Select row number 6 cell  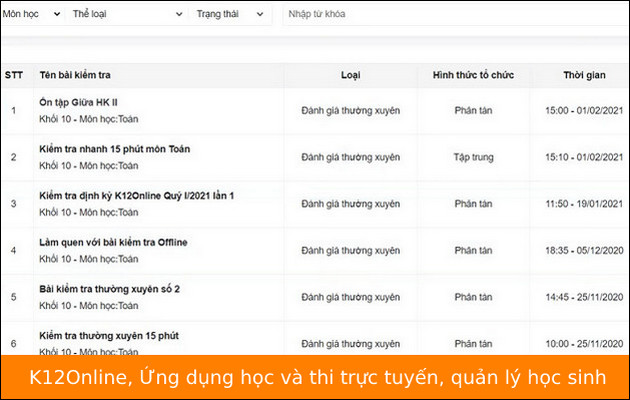(x=14, y=343)
